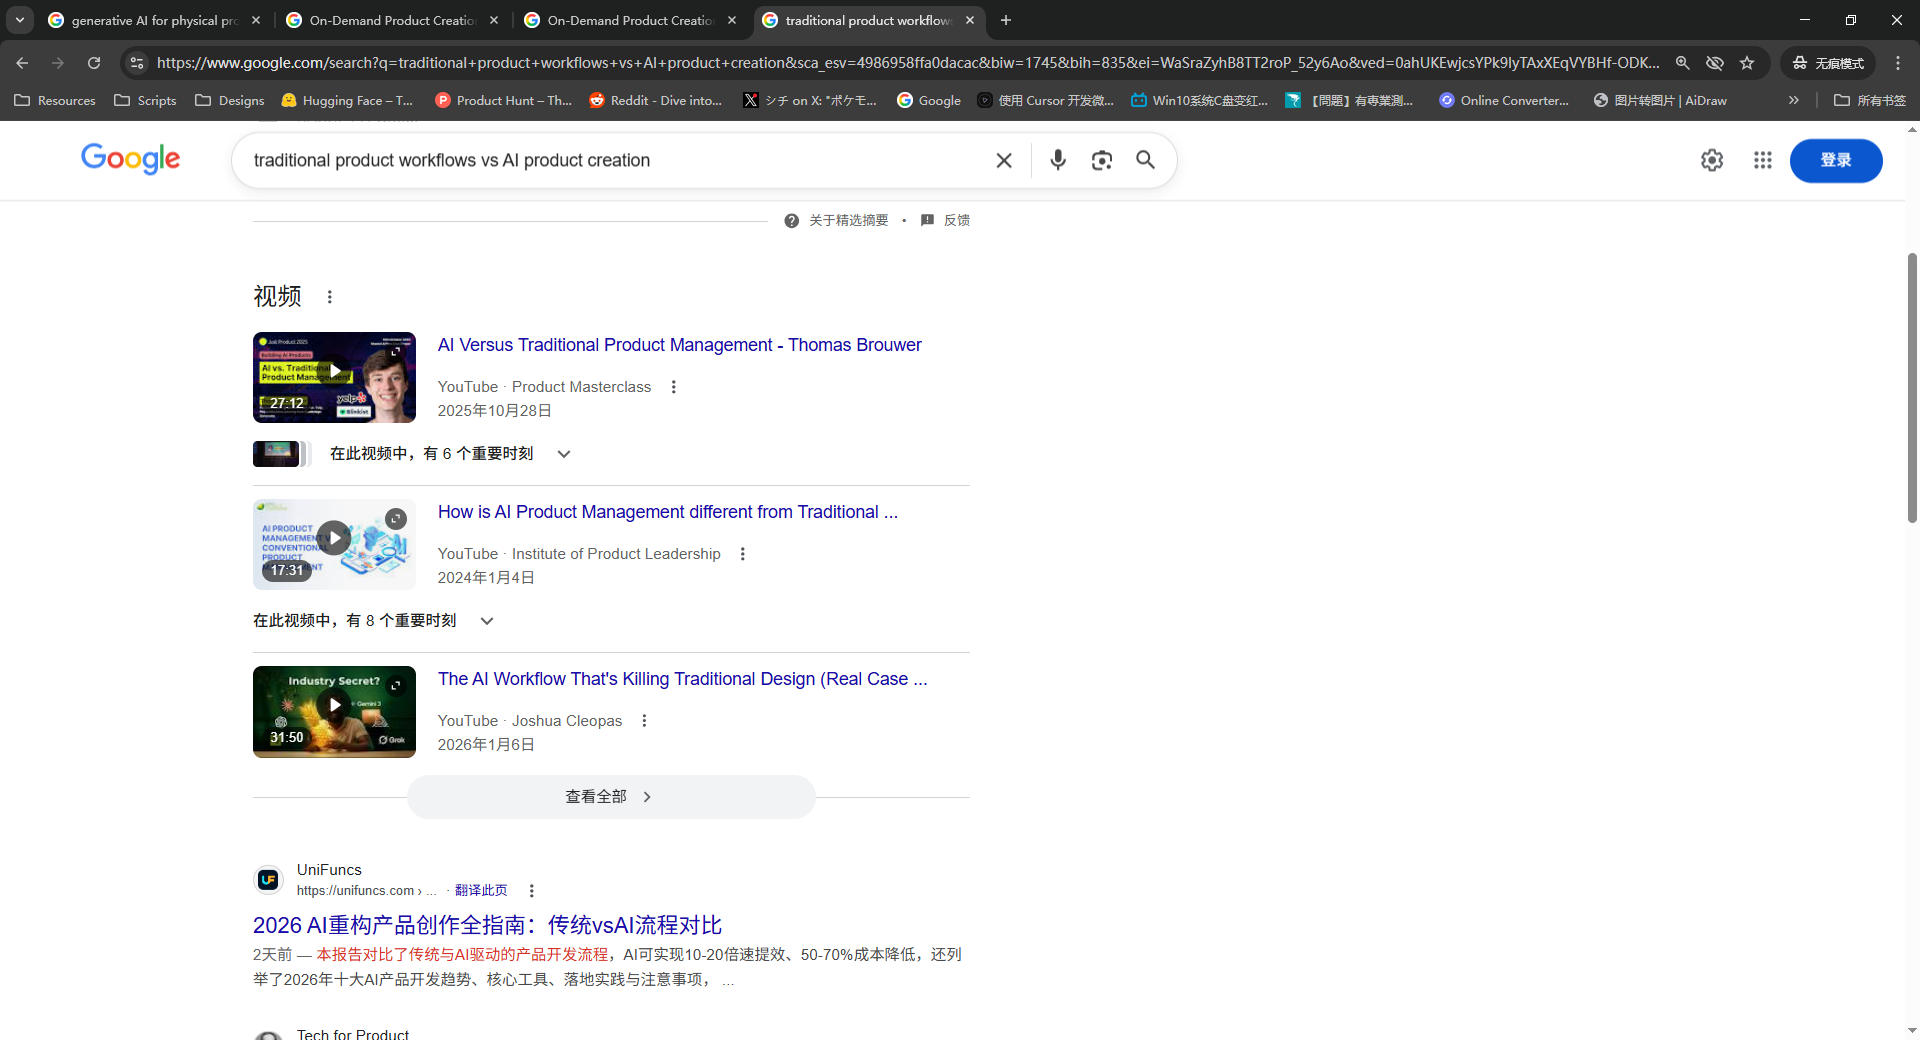The image size is (1920, 1040).
Task: Search by image using the Google Lens icon
Action: tap(1101, 160)
